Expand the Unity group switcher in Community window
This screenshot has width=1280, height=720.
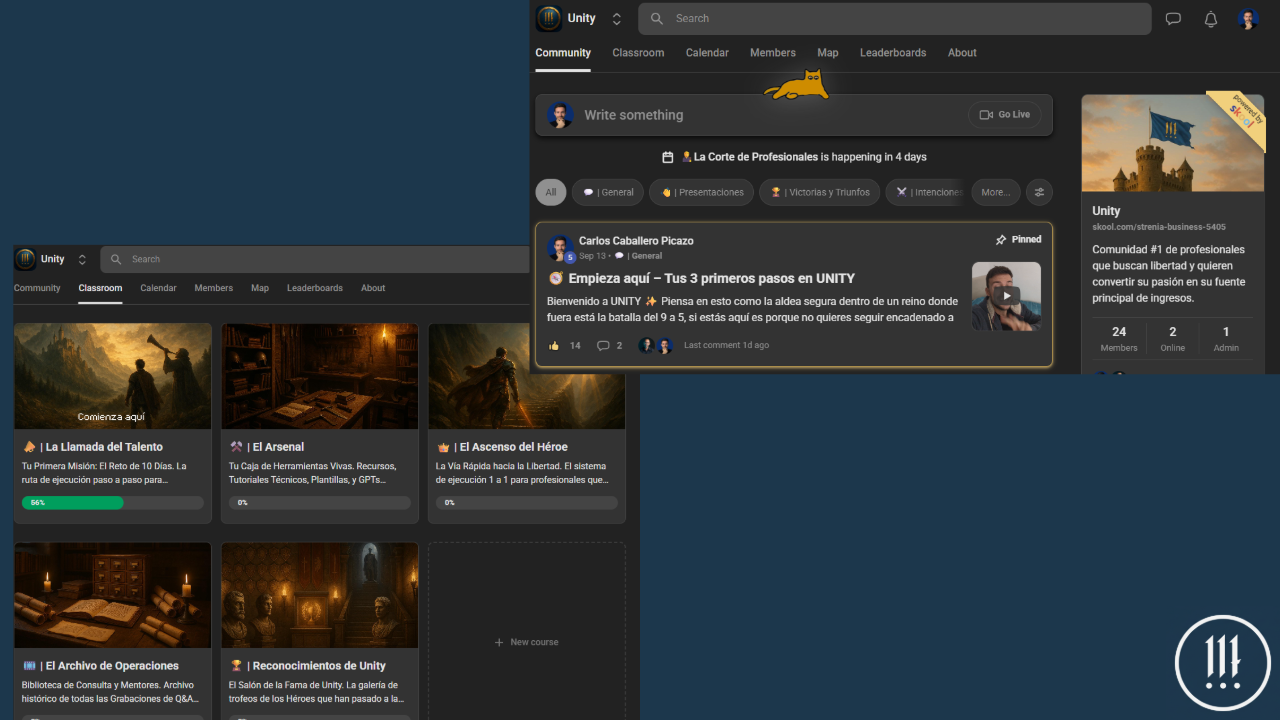point(617,18)
